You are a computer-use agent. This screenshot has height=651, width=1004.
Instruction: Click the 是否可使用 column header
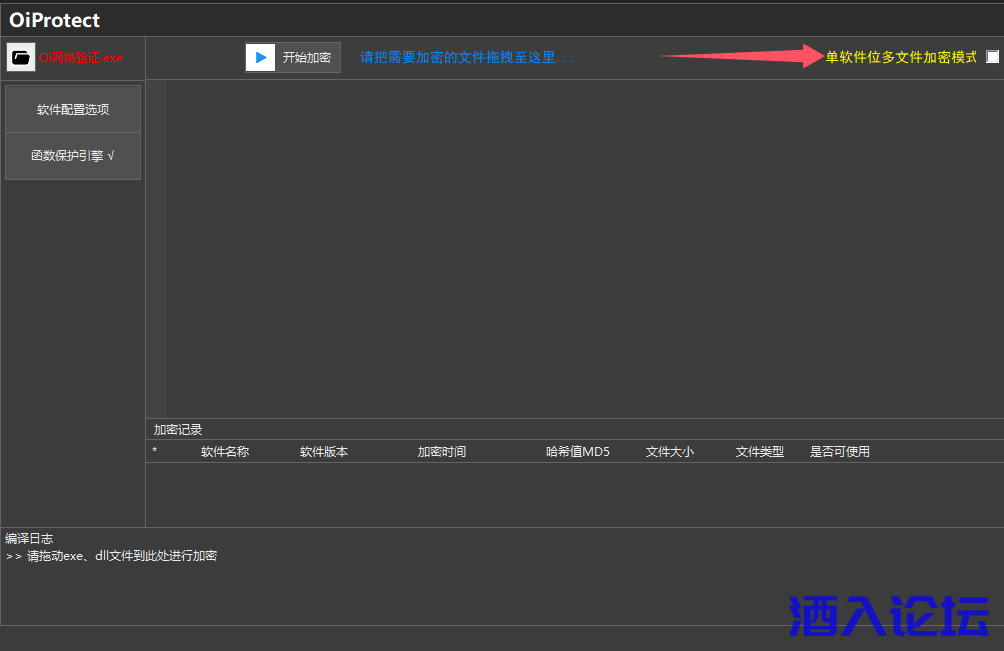[x=840, y=452]
